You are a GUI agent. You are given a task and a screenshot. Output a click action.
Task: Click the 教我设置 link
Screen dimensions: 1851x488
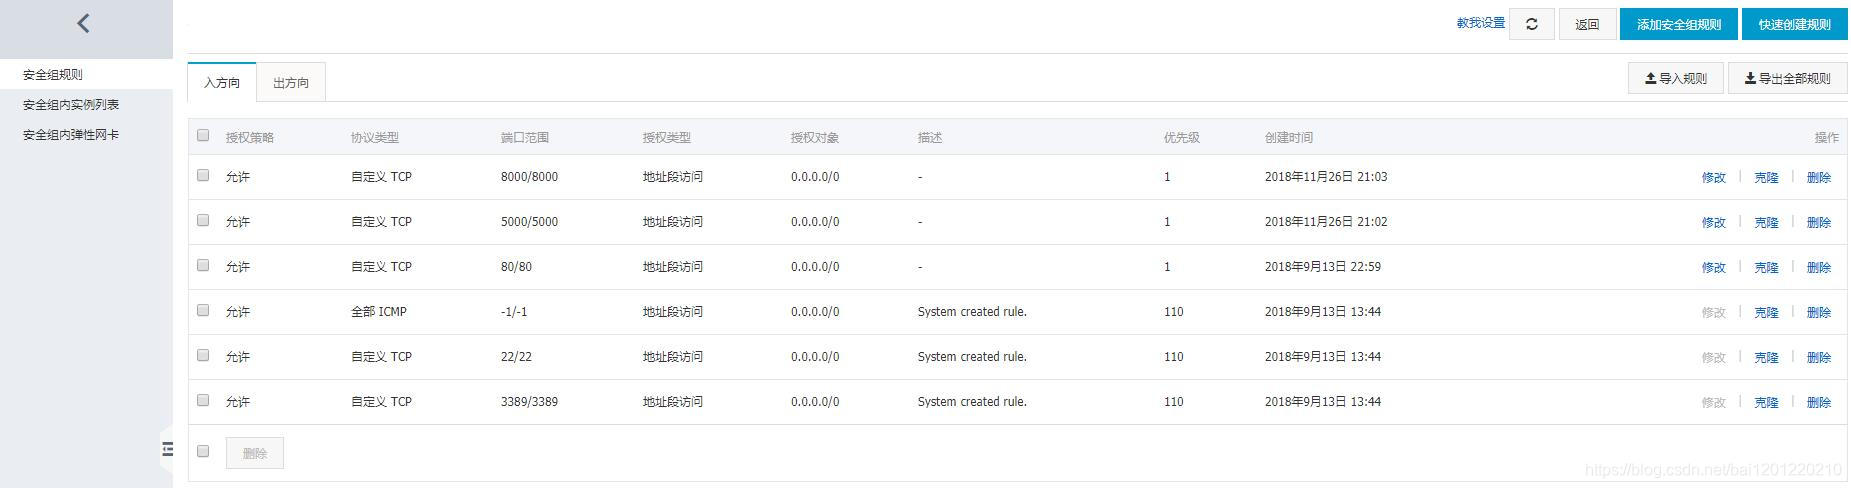[x=1480, y=23]
